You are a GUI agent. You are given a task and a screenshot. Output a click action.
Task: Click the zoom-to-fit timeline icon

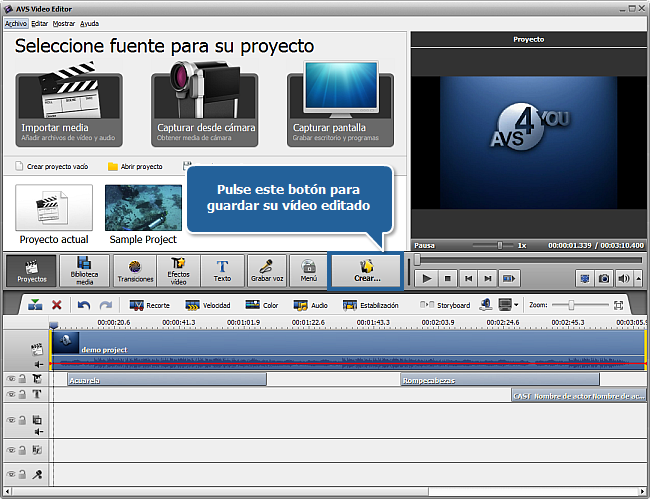click(x=618, y=305)
